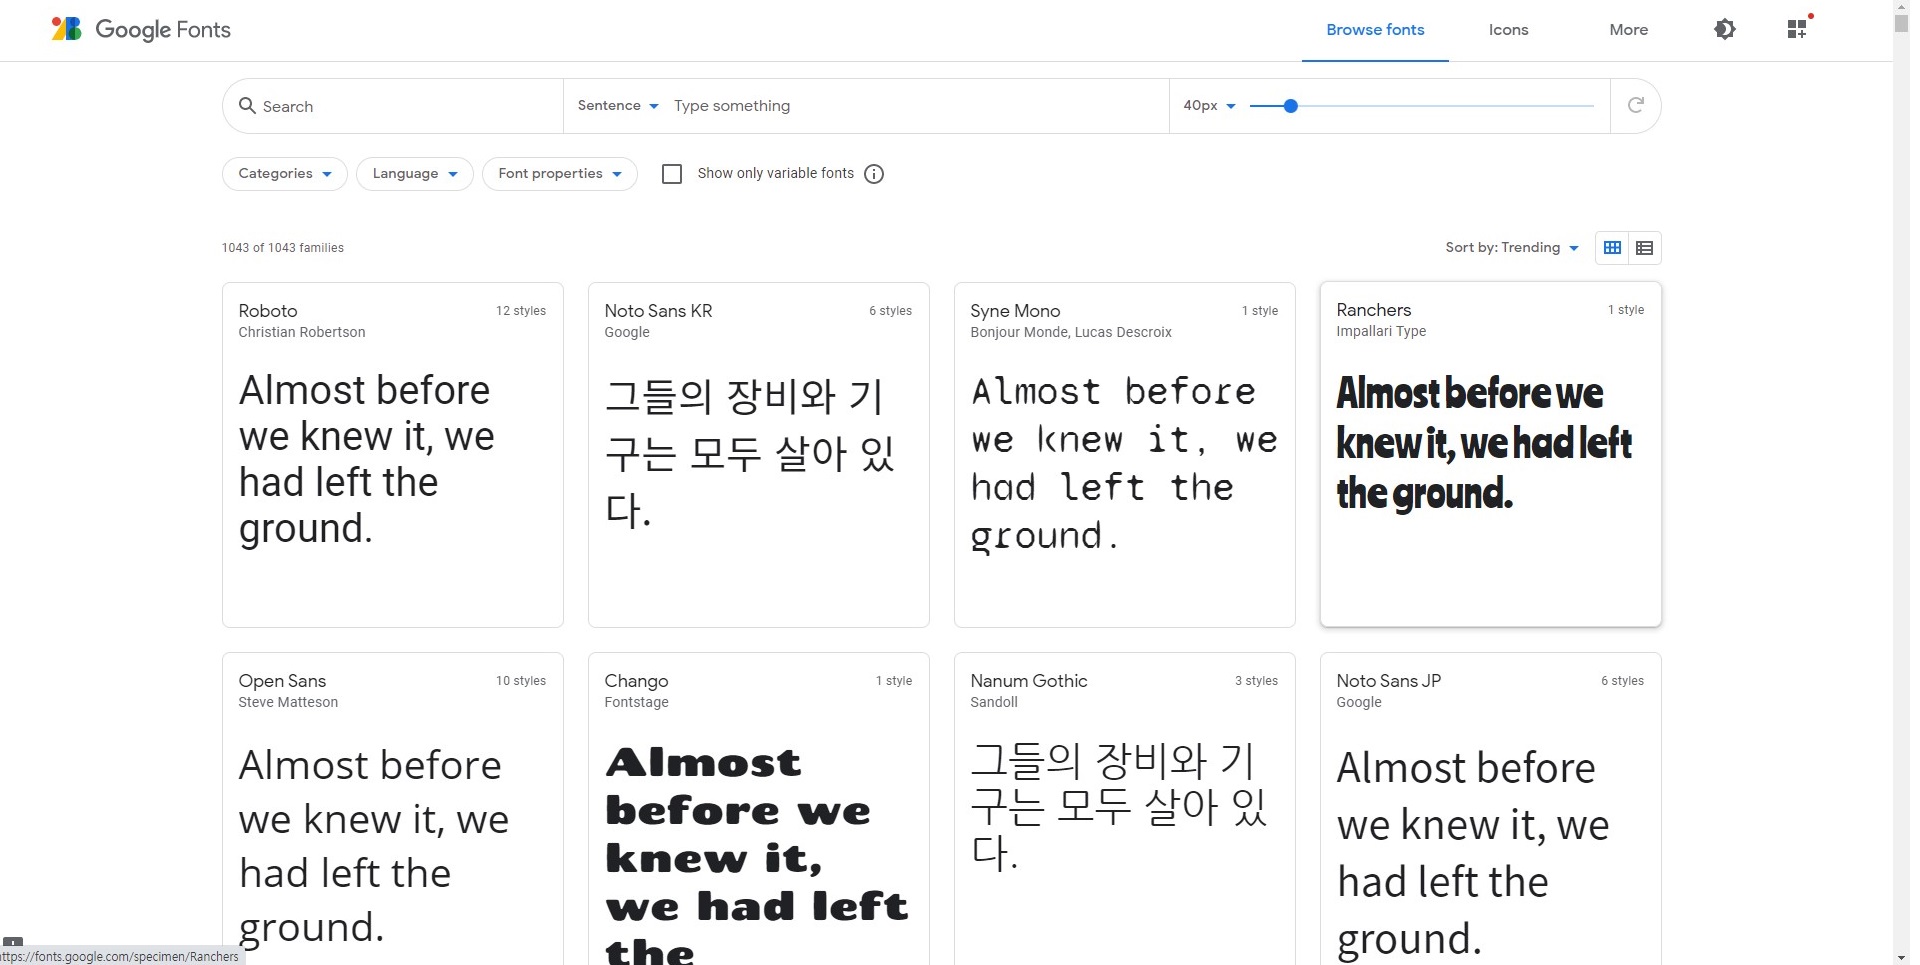Click the page vertical scrollbar thumb
The height and width of the screenshot is (965, 1920).
[1901, 22]
